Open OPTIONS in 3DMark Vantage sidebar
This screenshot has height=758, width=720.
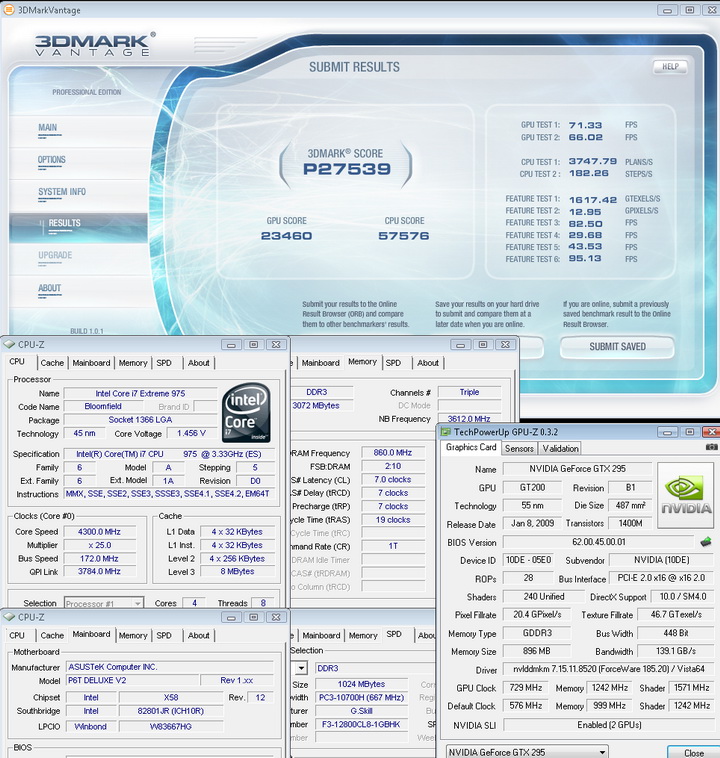[x=52, y=160]
